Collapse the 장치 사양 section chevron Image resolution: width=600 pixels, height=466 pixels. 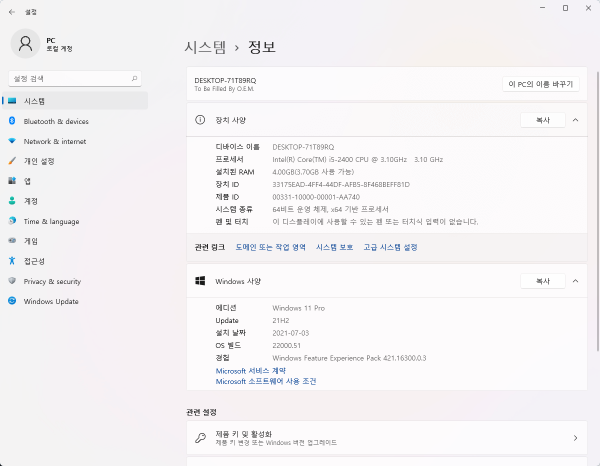[x=576, y=120]
